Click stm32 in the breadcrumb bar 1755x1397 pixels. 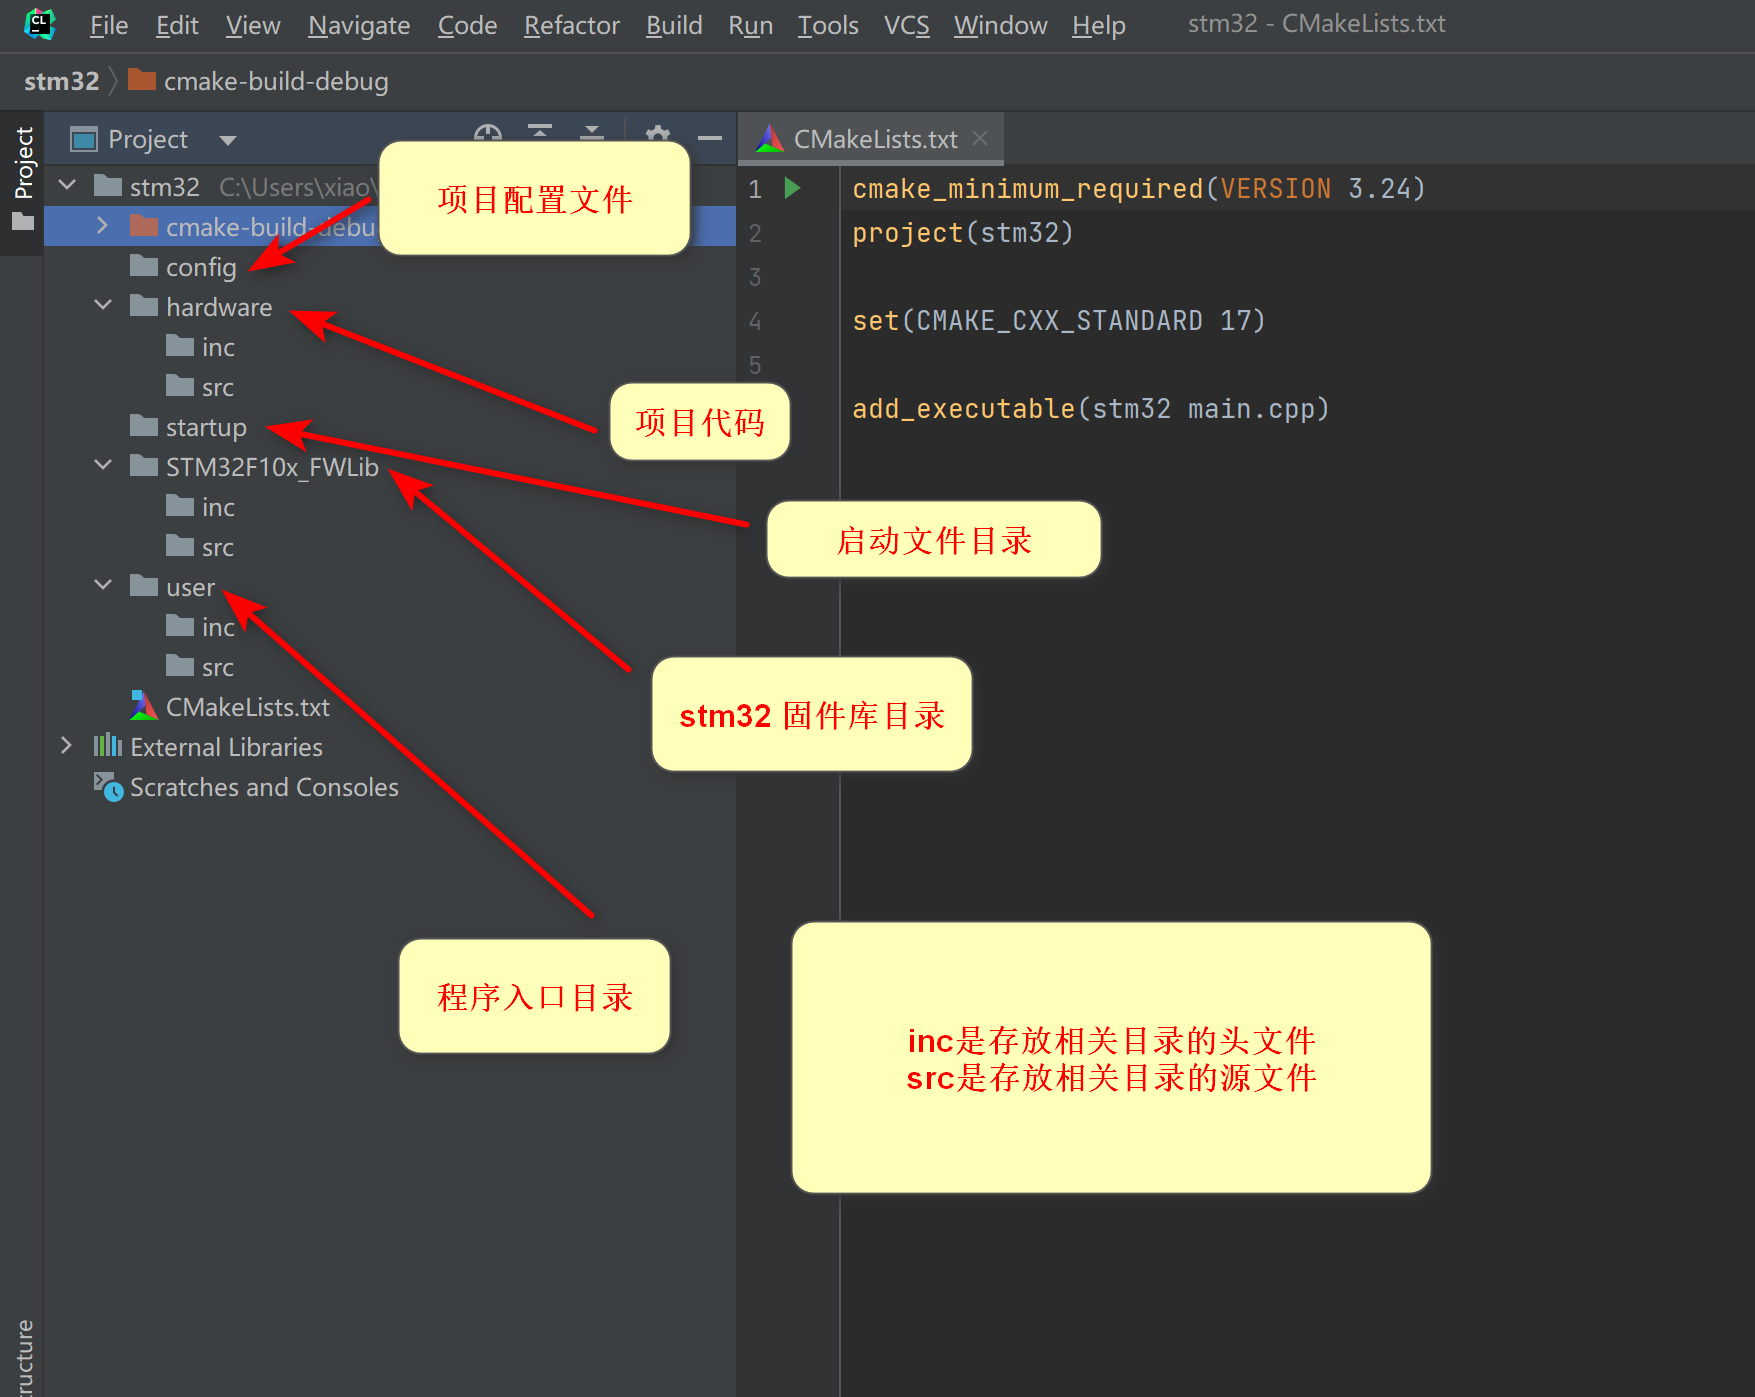point(61,81)
